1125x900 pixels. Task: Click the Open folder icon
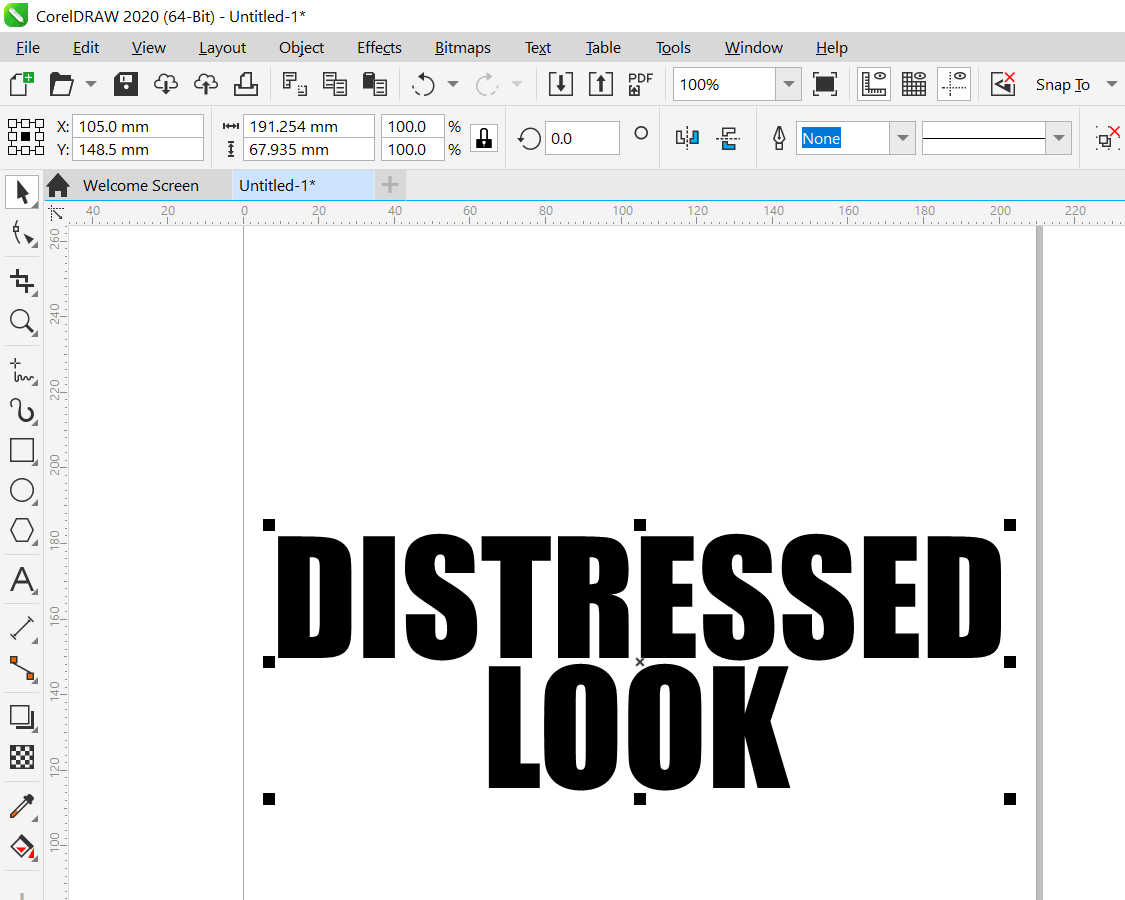(x=61, y=84)
